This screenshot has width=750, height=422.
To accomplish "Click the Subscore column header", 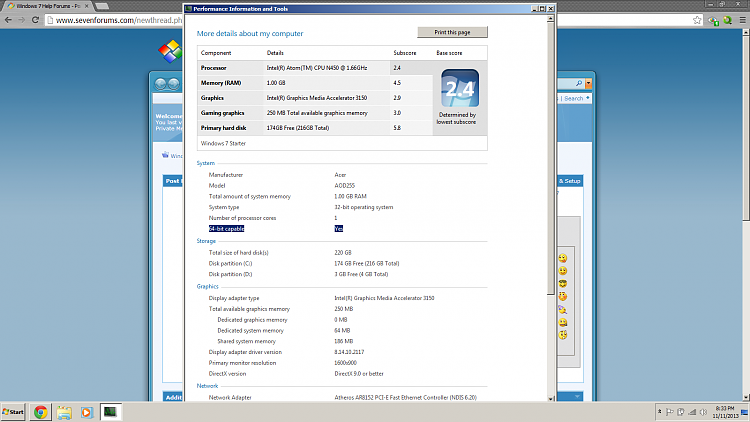I will (x=405, y=53).
